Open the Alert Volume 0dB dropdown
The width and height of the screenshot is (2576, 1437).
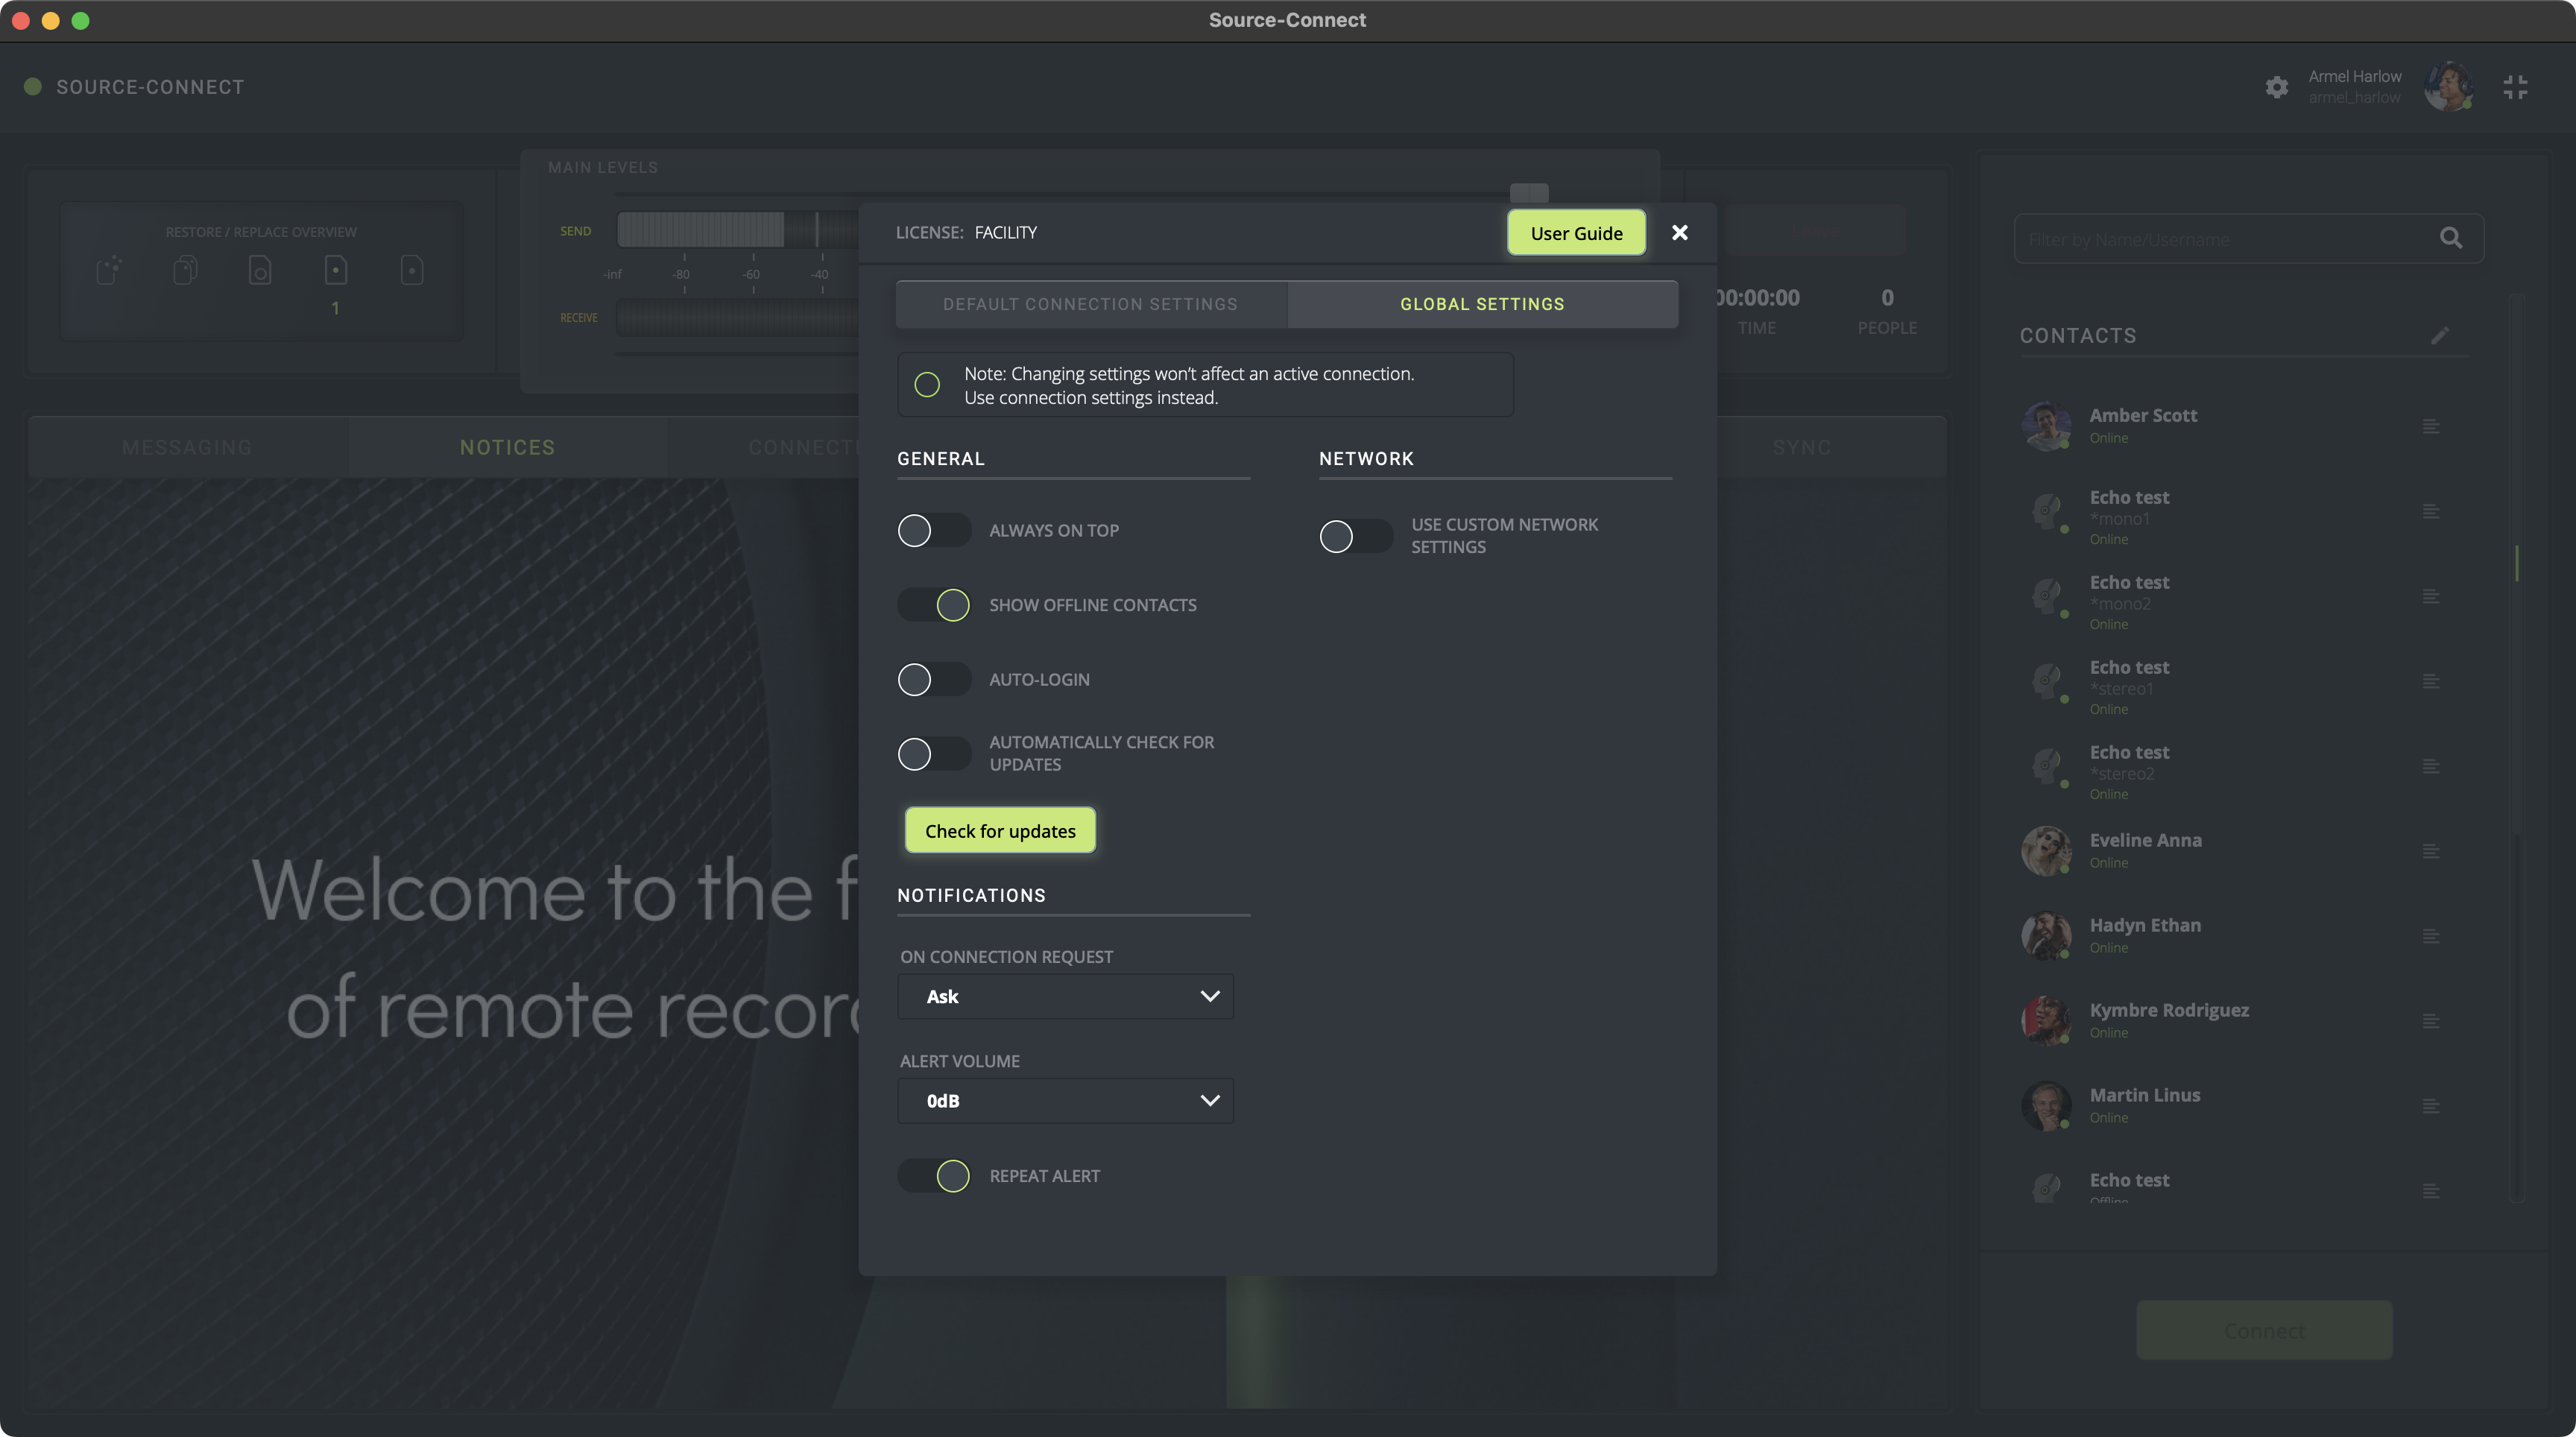click(1065, 1101)
